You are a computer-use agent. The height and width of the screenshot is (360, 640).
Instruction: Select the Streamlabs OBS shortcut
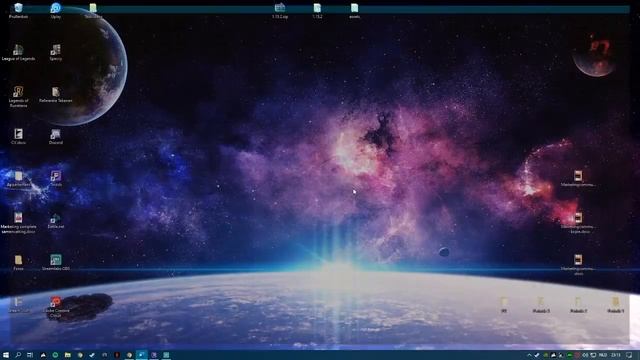coord(56,262)
